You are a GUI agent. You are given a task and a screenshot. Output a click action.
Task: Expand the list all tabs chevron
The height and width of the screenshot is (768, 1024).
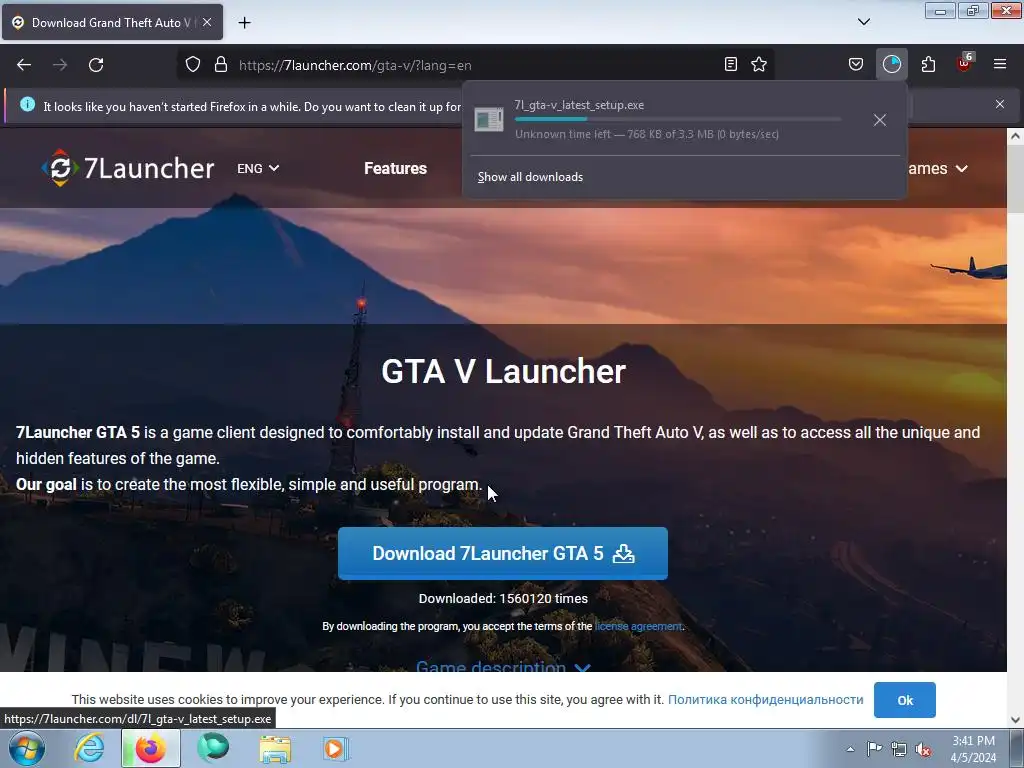pyautogui.click(x=863, y=22)
